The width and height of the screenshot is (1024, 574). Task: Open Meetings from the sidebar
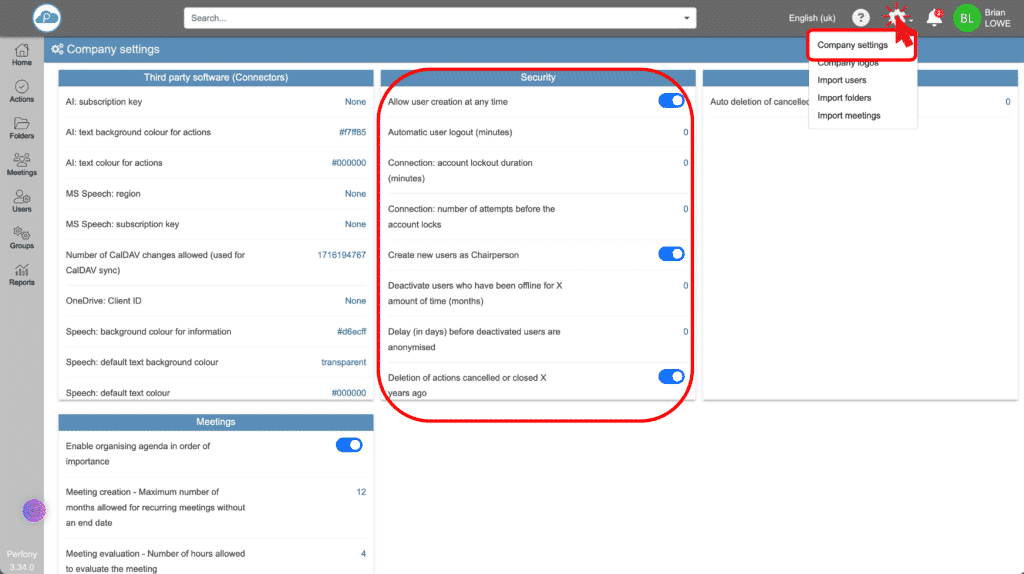tap(22, 164)
